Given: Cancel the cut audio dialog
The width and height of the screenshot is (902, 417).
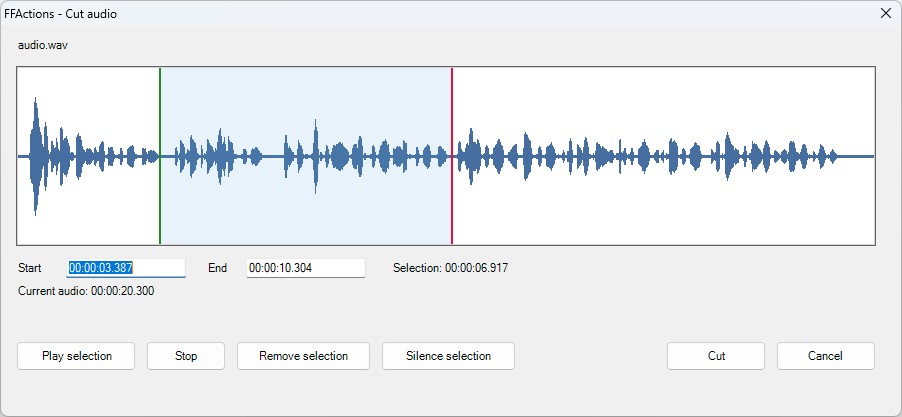Looking at the screenshot, I should click(x=825, y=356).
